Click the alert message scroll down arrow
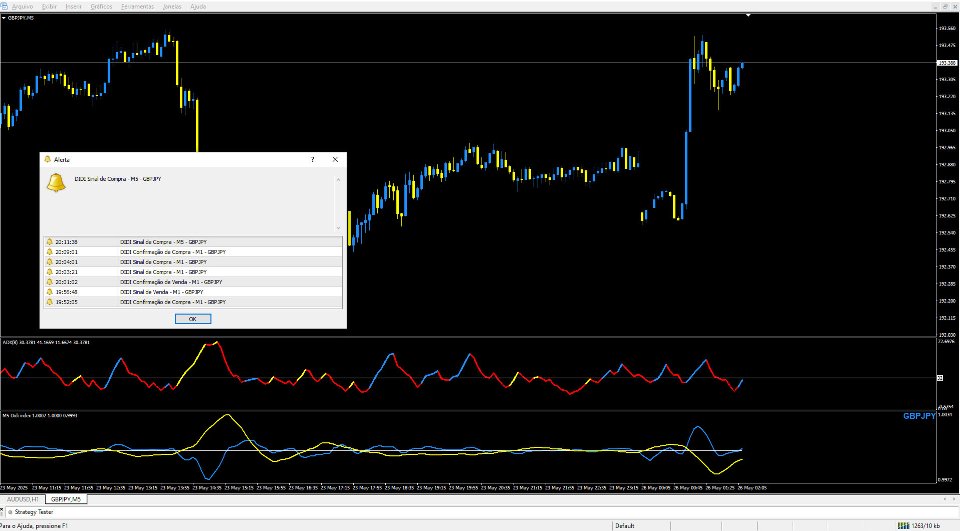Screen dimensions: 960x531 click(339, 228)
